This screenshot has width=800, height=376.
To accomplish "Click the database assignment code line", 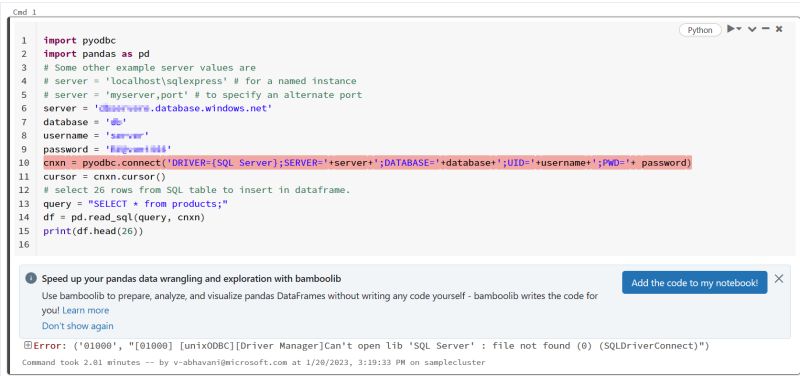I will pyautogui.click(x=85, y=122).
